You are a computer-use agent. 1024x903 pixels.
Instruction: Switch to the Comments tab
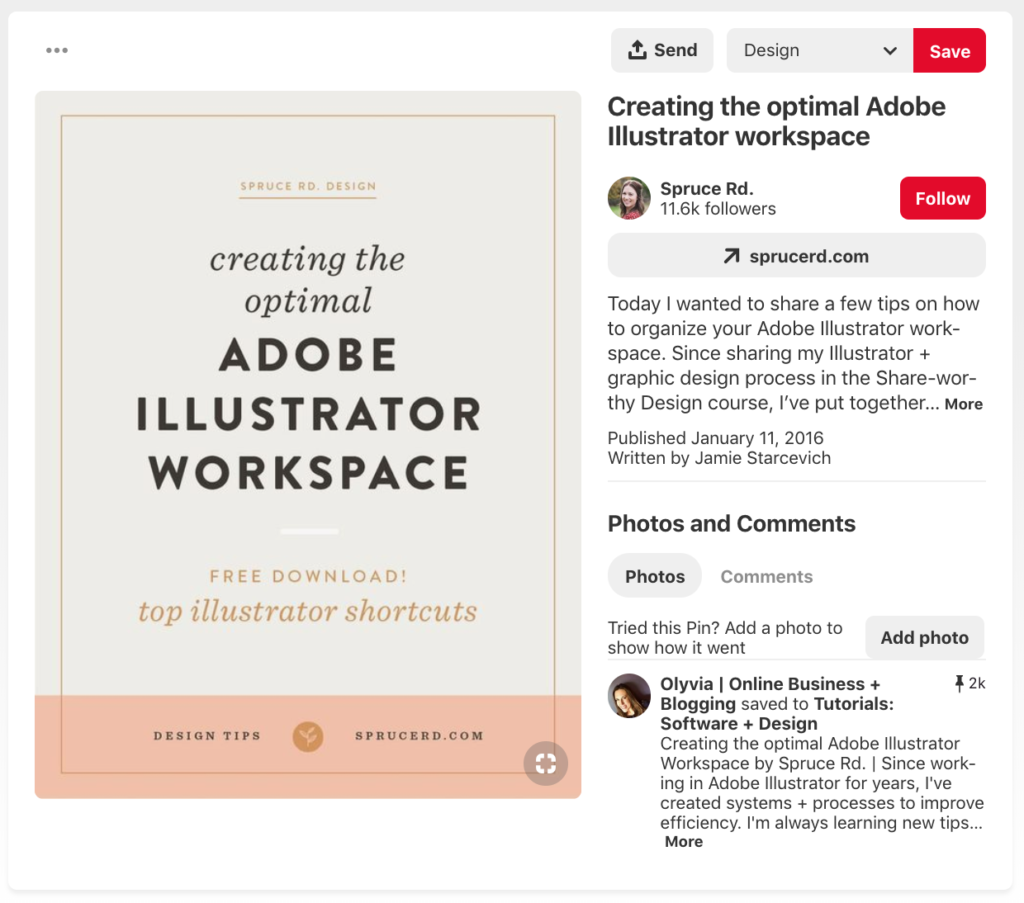pyautogui.click(x=766, y=576)
